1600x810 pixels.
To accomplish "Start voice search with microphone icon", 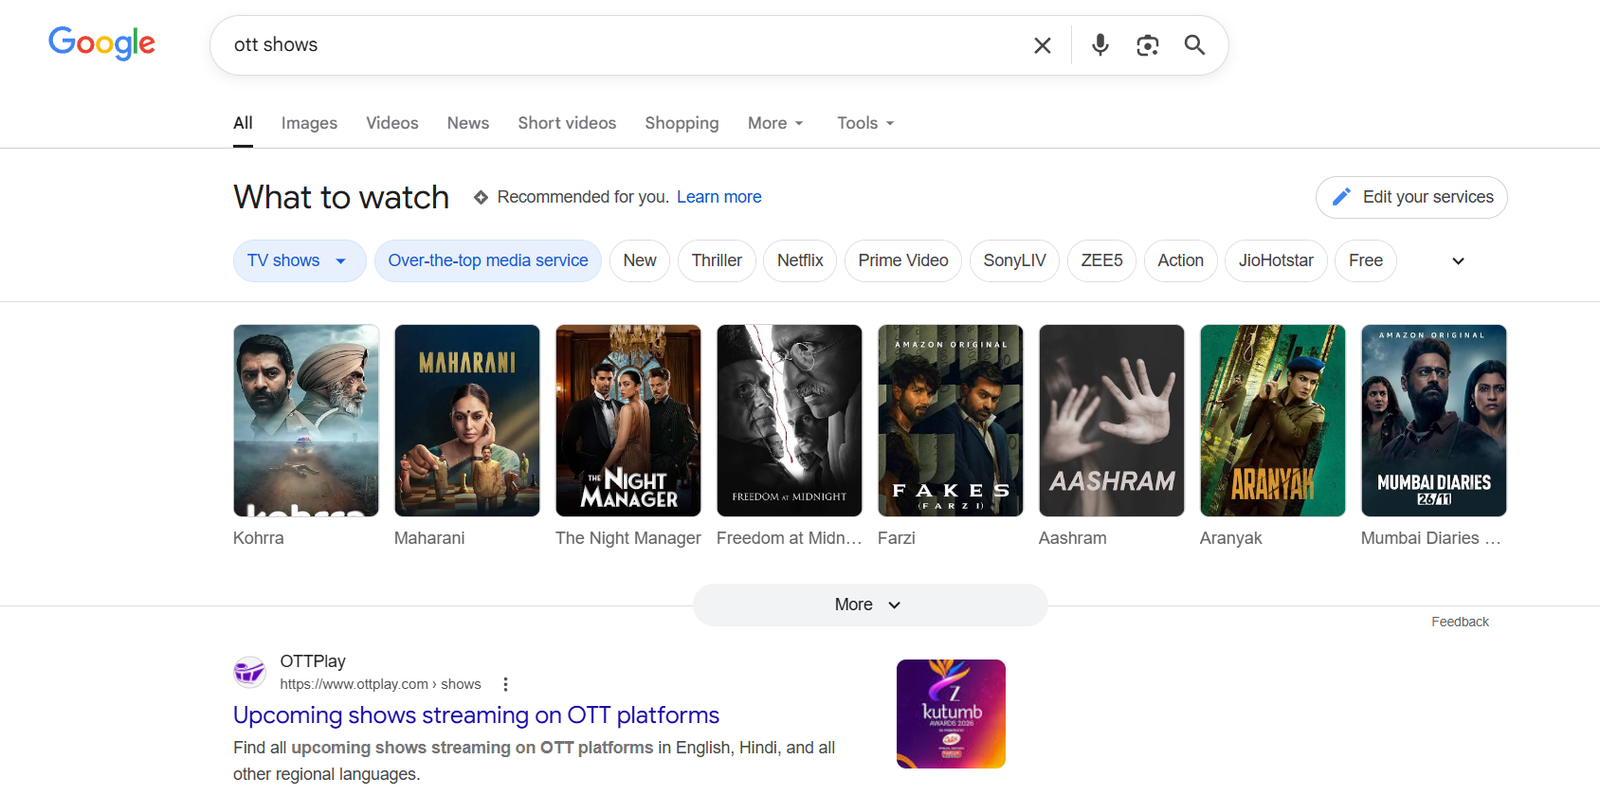I will click(x=1100, y=45).
